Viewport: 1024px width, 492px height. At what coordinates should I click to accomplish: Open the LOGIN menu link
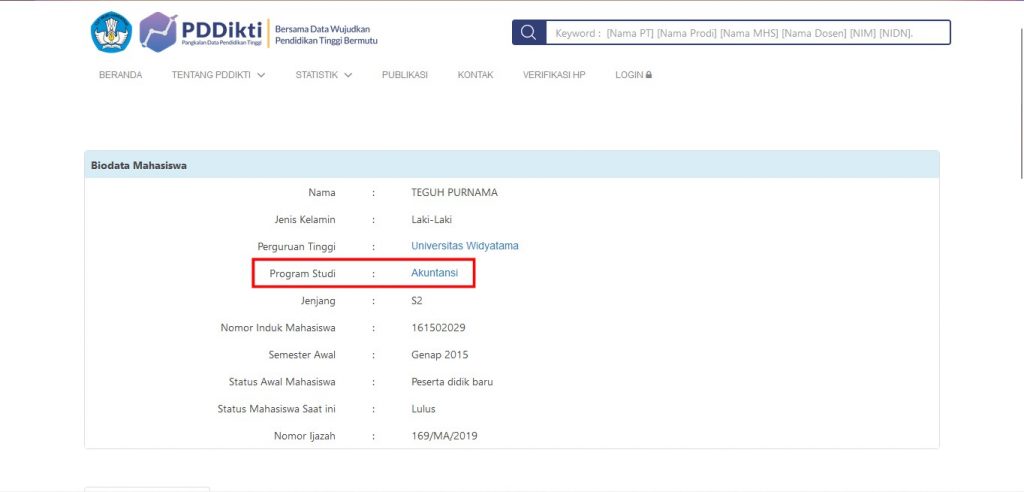pyautogui.click(x=633, y=75)
